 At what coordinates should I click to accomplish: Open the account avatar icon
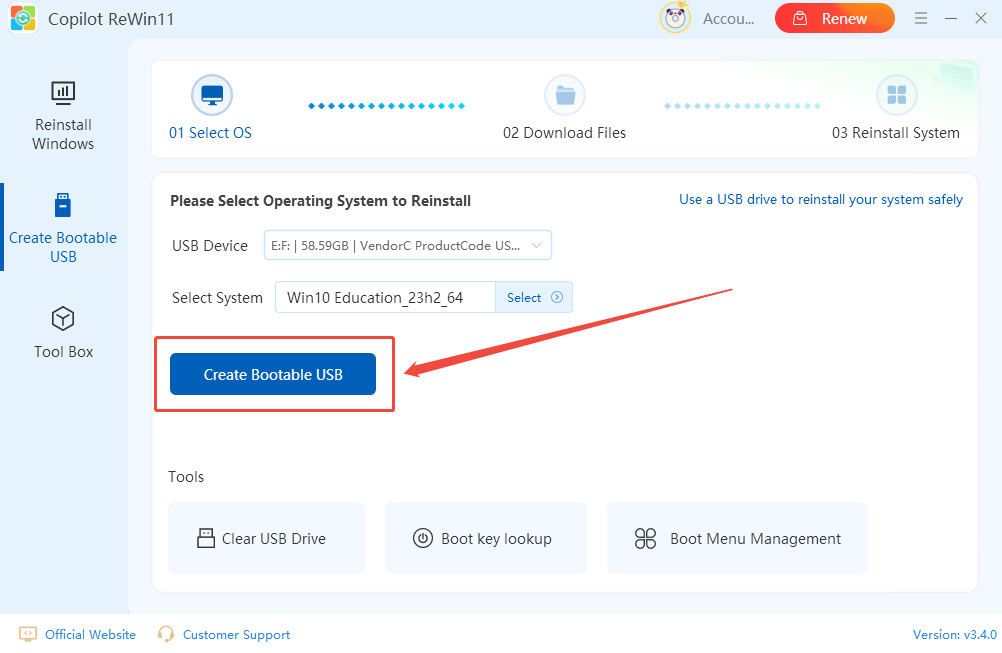[x=676, y=18]
